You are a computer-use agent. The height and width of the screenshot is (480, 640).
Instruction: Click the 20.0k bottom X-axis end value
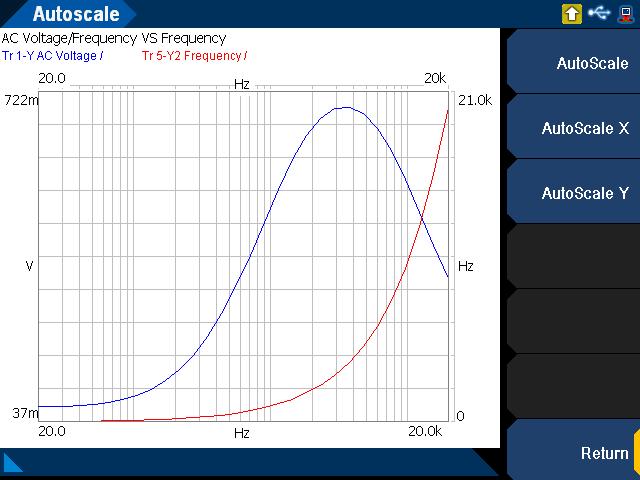[x=425, y=431]
